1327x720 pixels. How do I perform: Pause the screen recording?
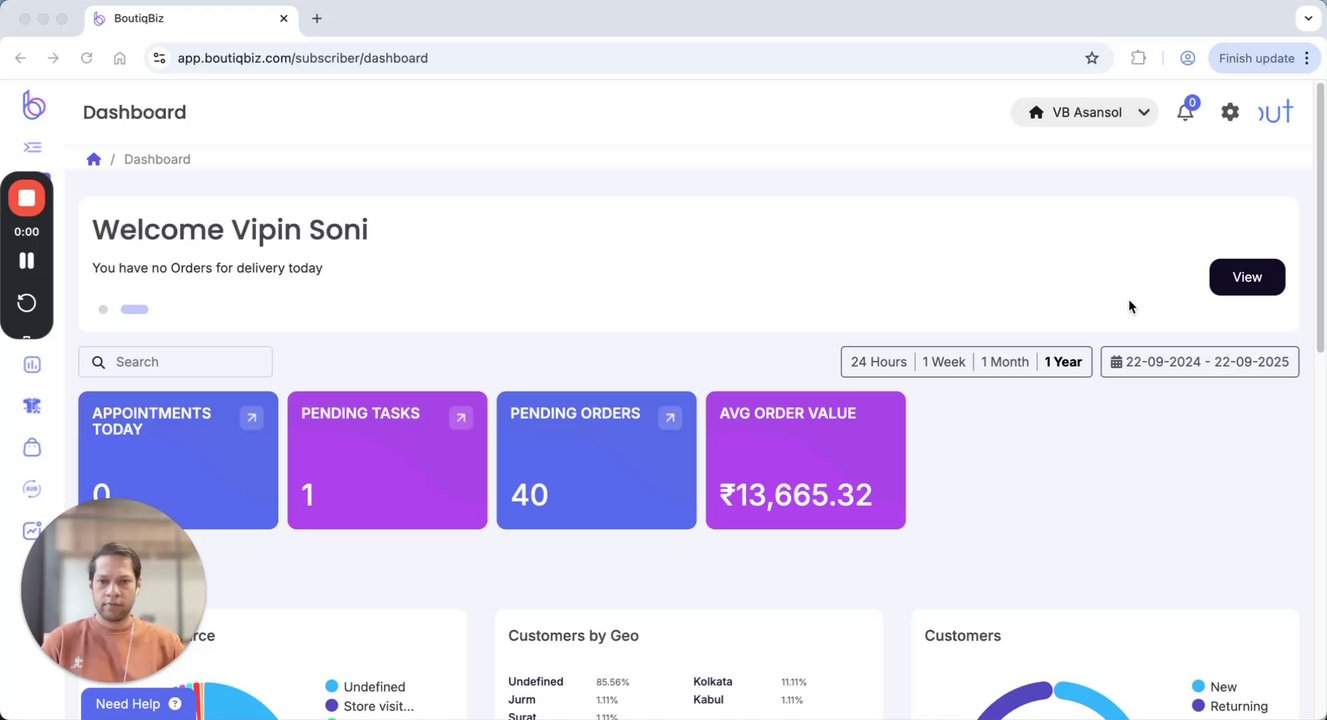pos(27,260)
